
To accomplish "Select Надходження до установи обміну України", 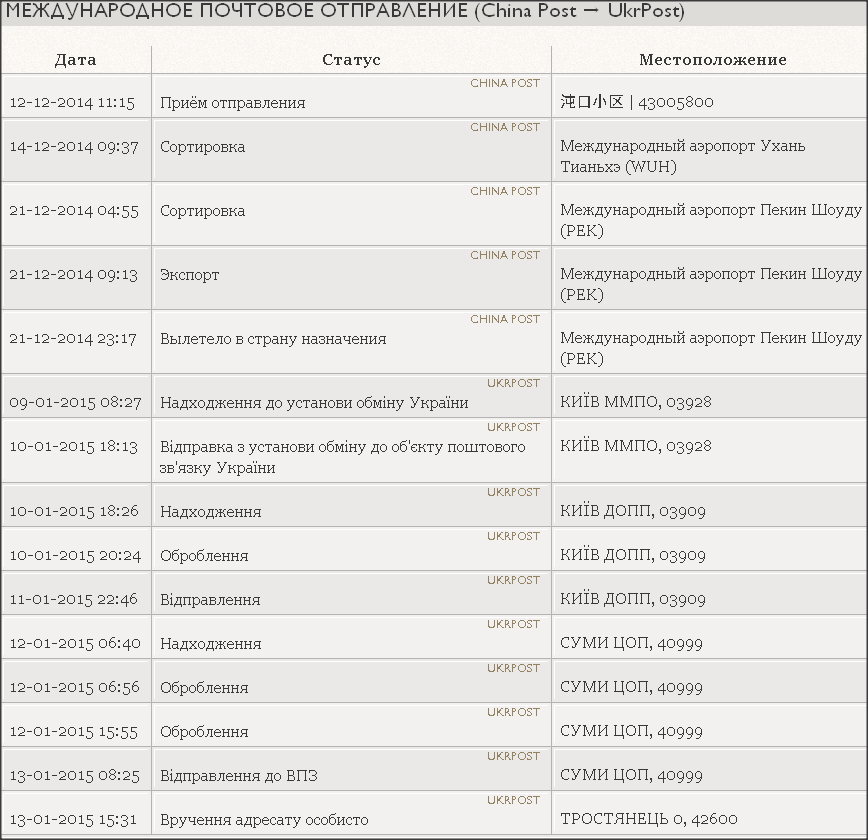I will point(314,403).
